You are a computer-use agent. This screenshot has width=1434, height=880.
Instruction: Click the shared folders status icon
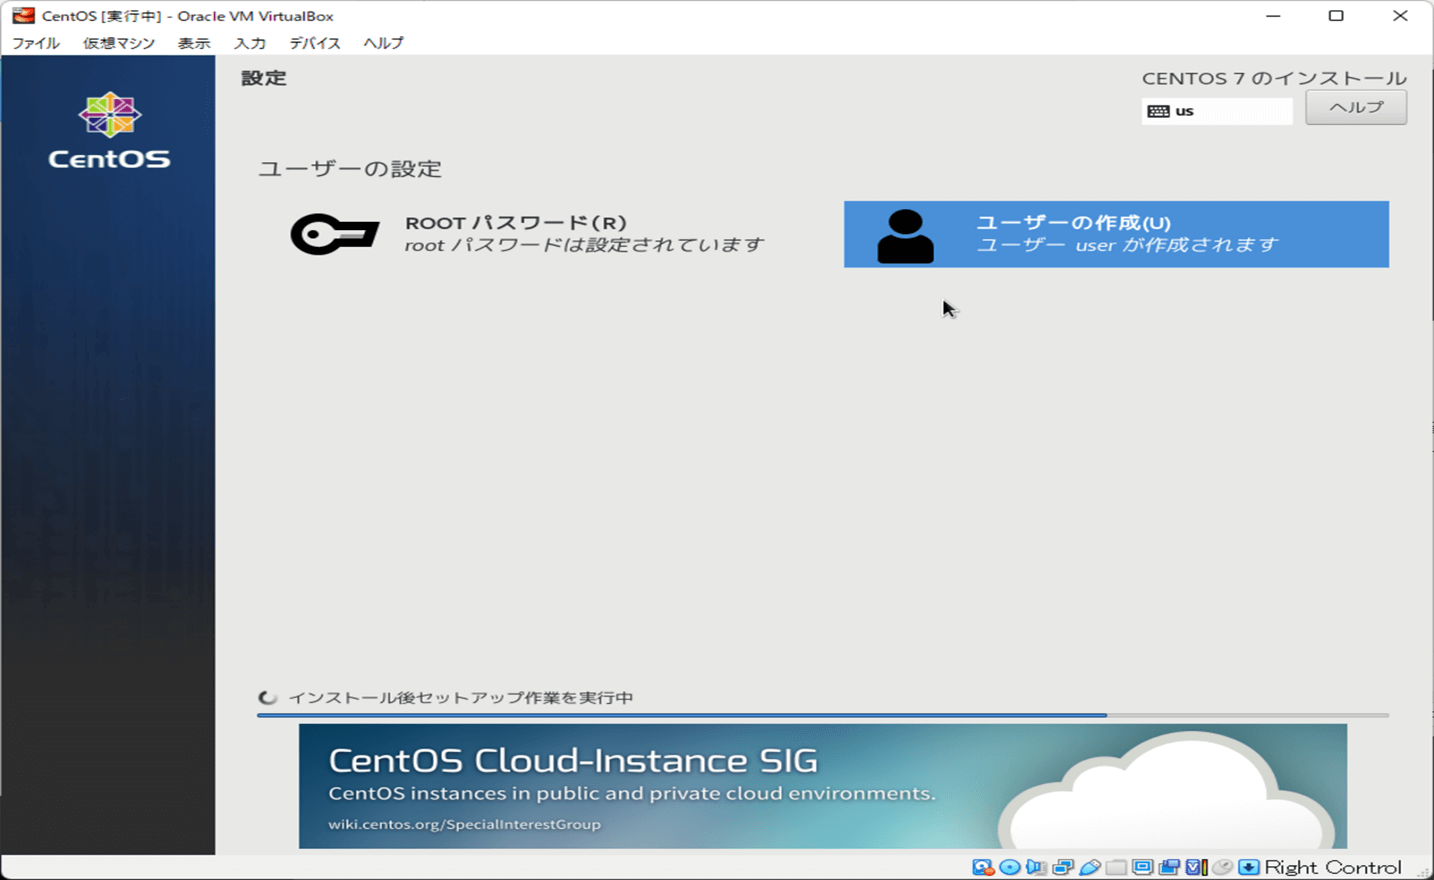[1116, 867]
